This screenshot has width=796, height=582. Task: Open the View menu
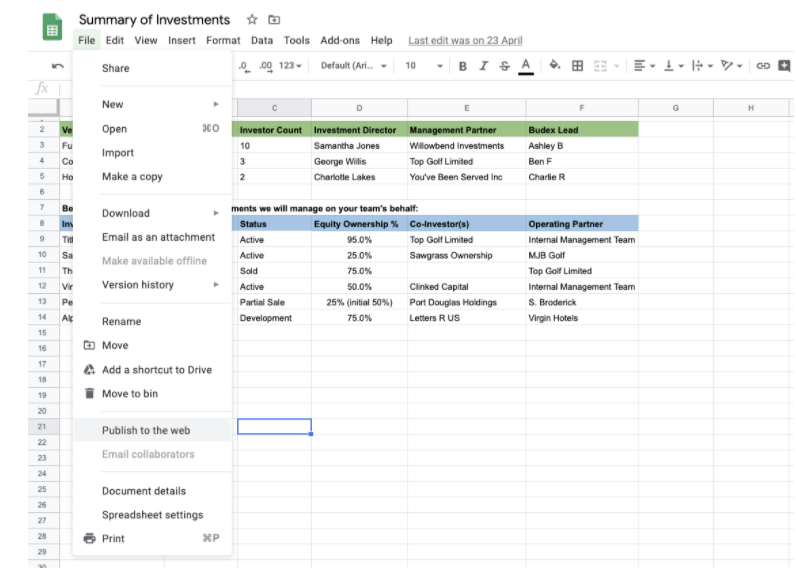(146, 41)
